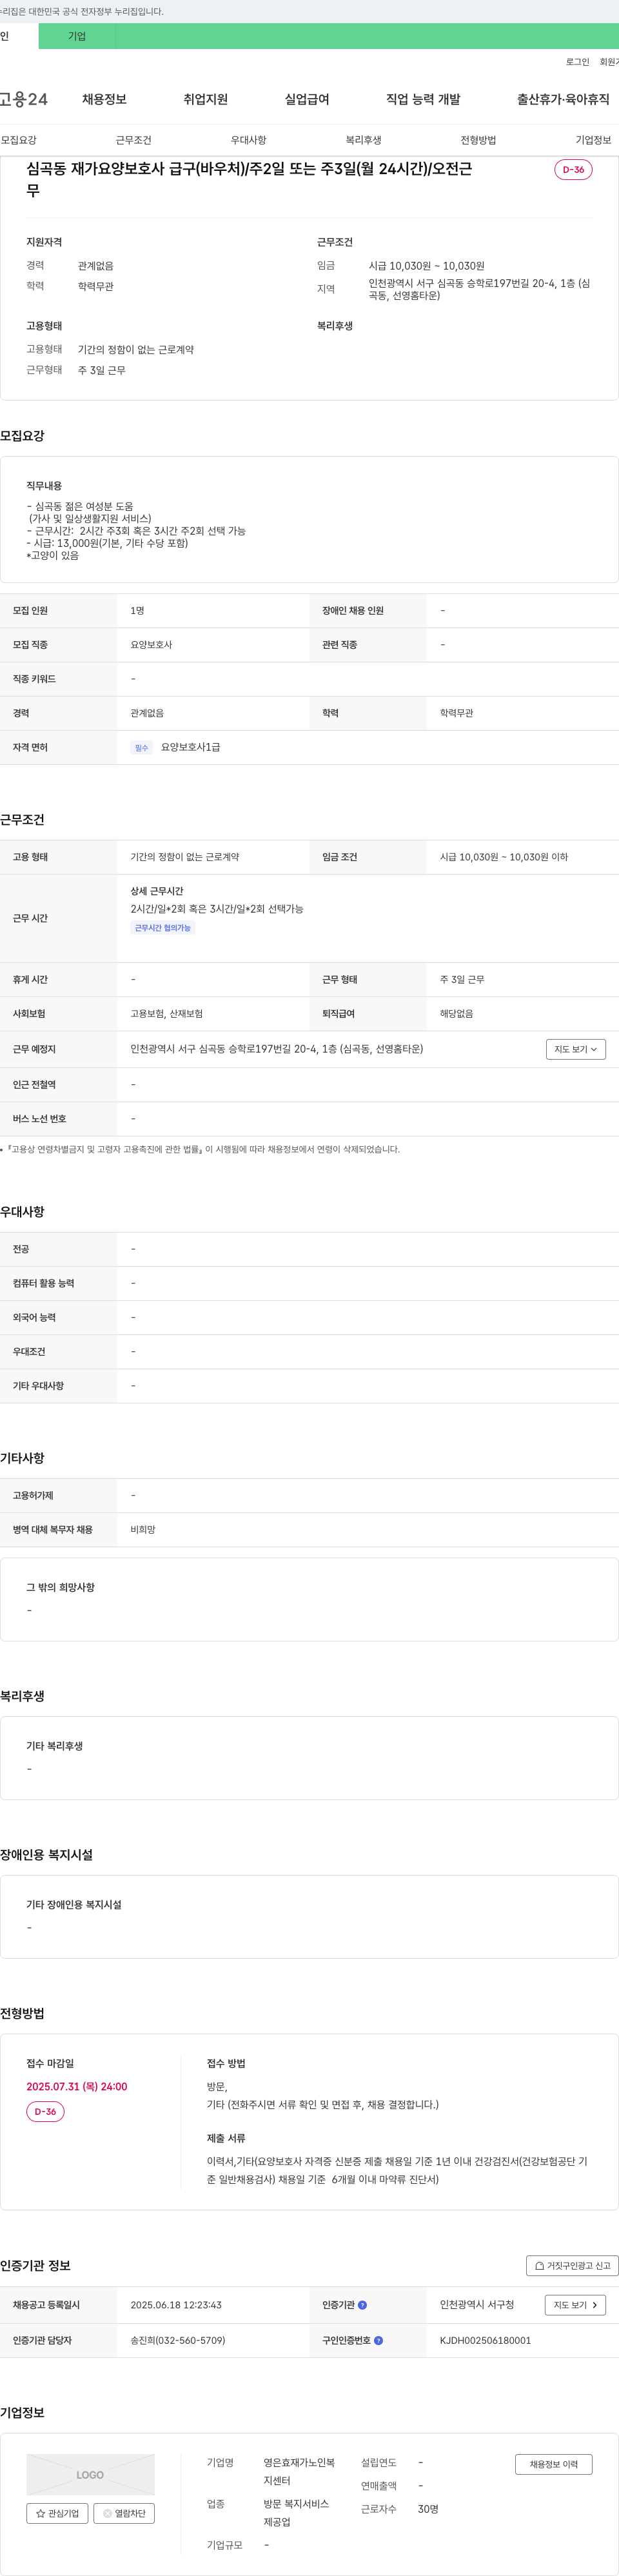Click the 구인인증번호 value KJDH002506180001

pos(485,2340)
